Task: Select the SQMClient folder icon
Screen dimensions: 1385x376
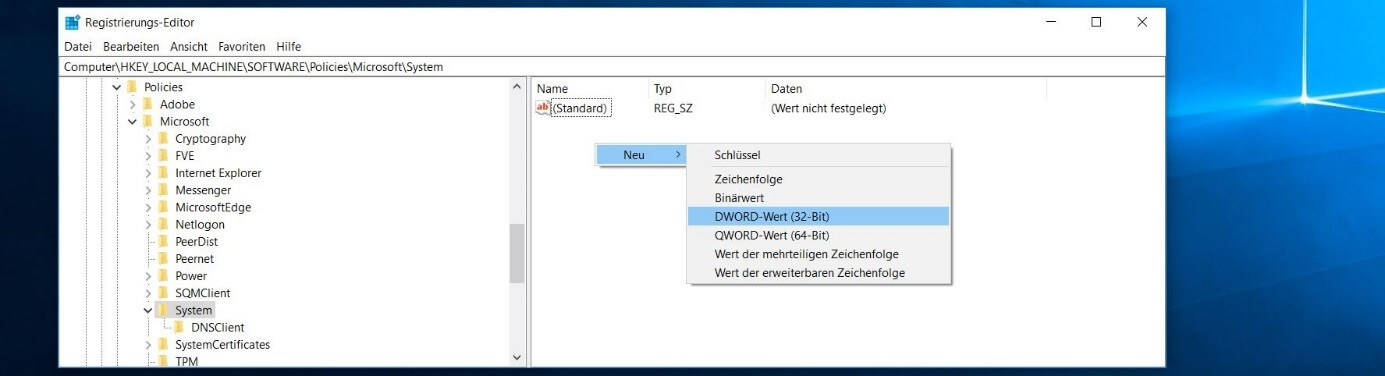Action: click(x=163, y=293)
